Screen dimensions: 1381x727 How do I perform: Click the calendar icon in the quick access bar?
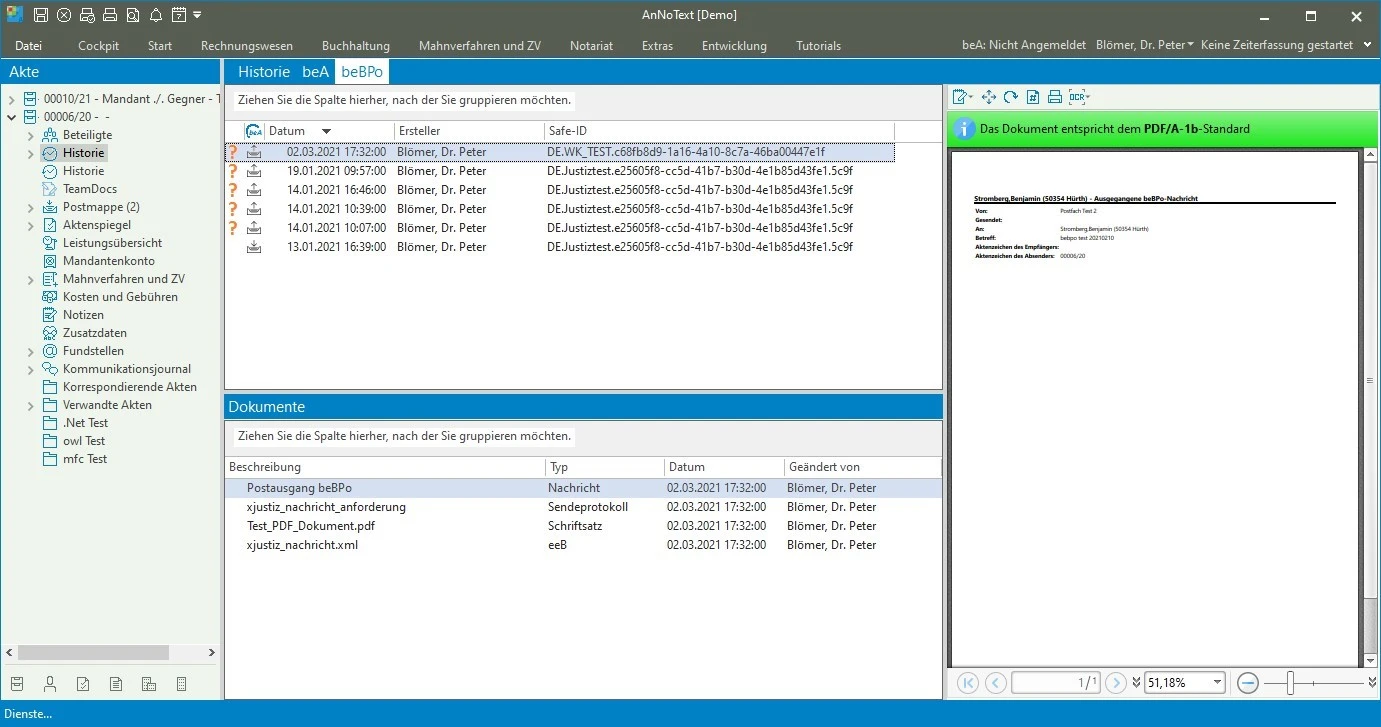pyautogui.click(x=178, y=15)
